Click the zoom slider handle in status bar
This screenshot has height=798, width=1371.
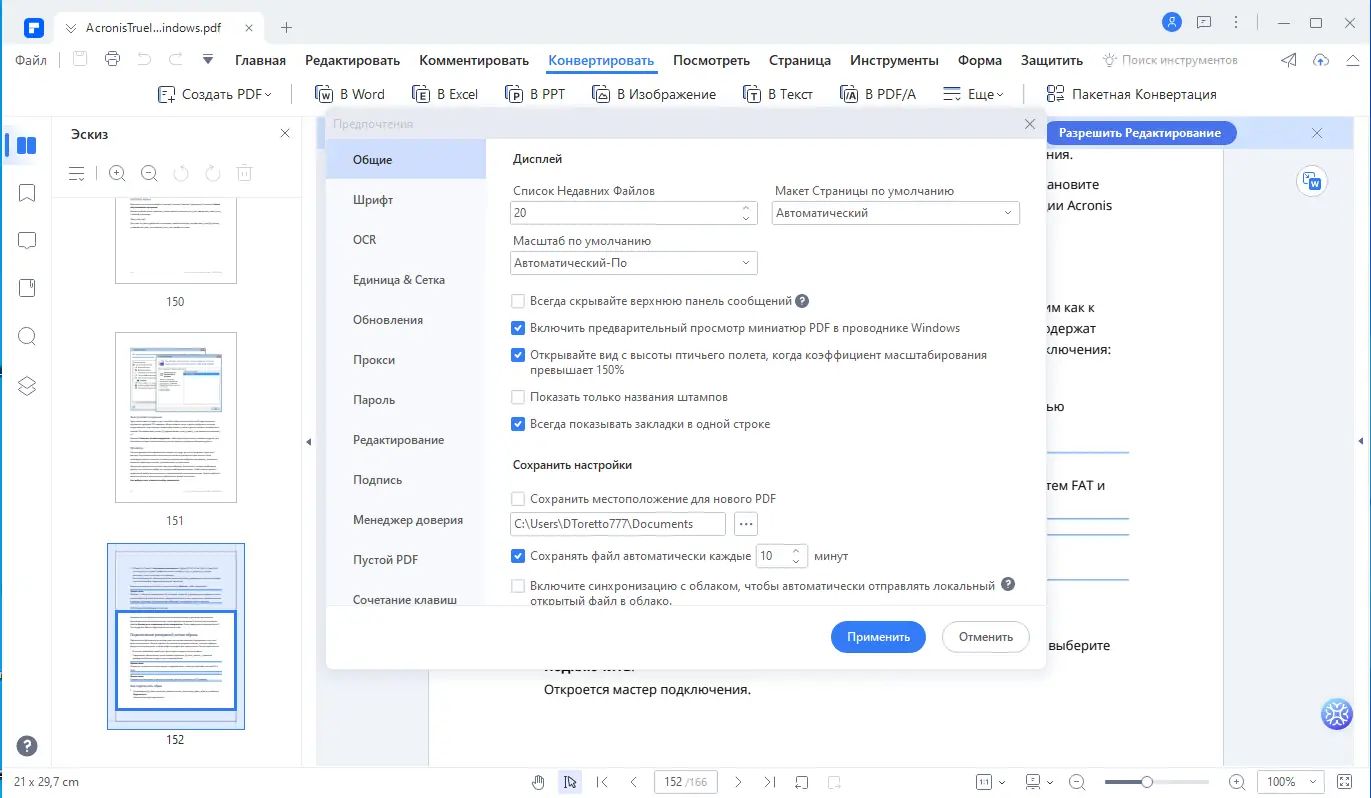(x=1147, y=782)
